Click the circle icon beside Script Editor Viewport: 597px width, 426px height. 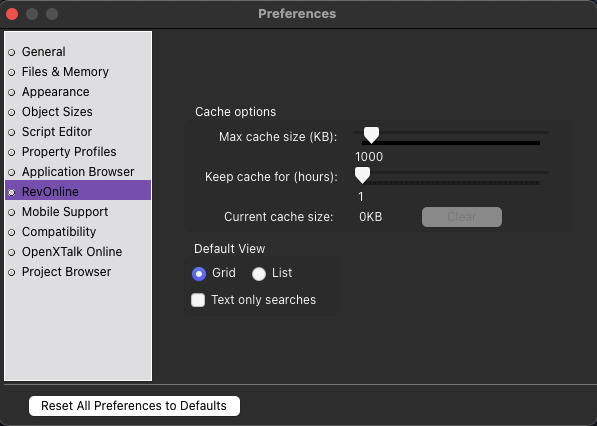(12, 132)
